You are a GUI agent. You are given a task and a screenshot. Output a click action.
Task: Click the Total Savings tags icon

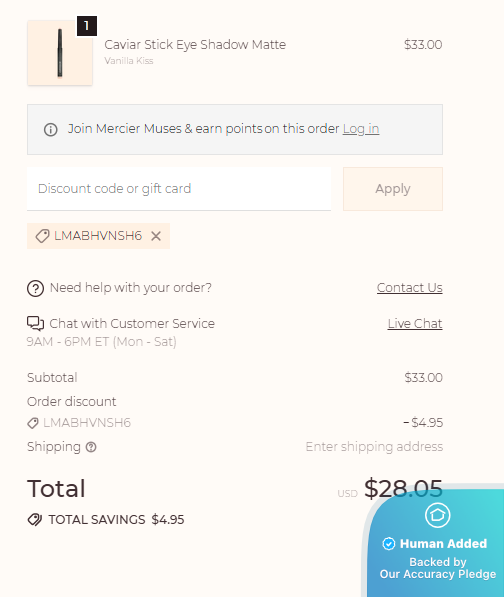(35, 520)
